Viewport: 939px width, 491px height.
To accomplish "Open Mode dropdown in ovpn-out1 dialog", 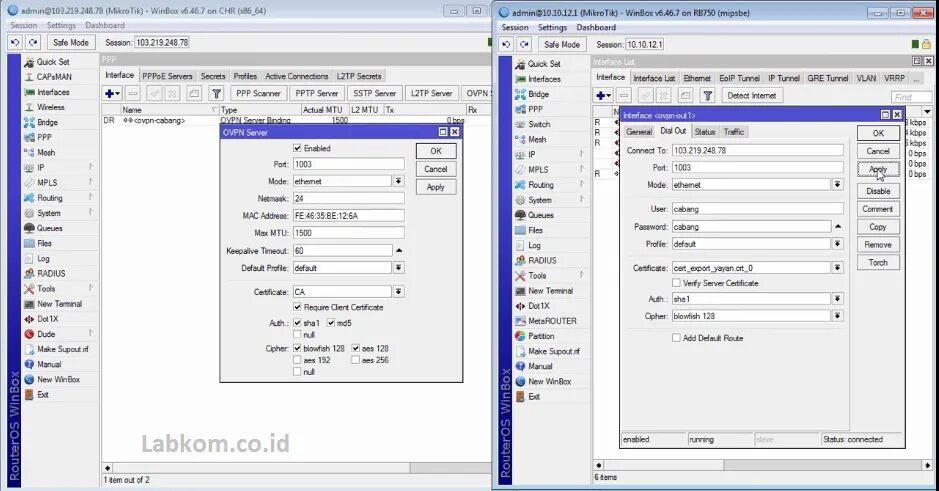I will [x=837, y=184].
